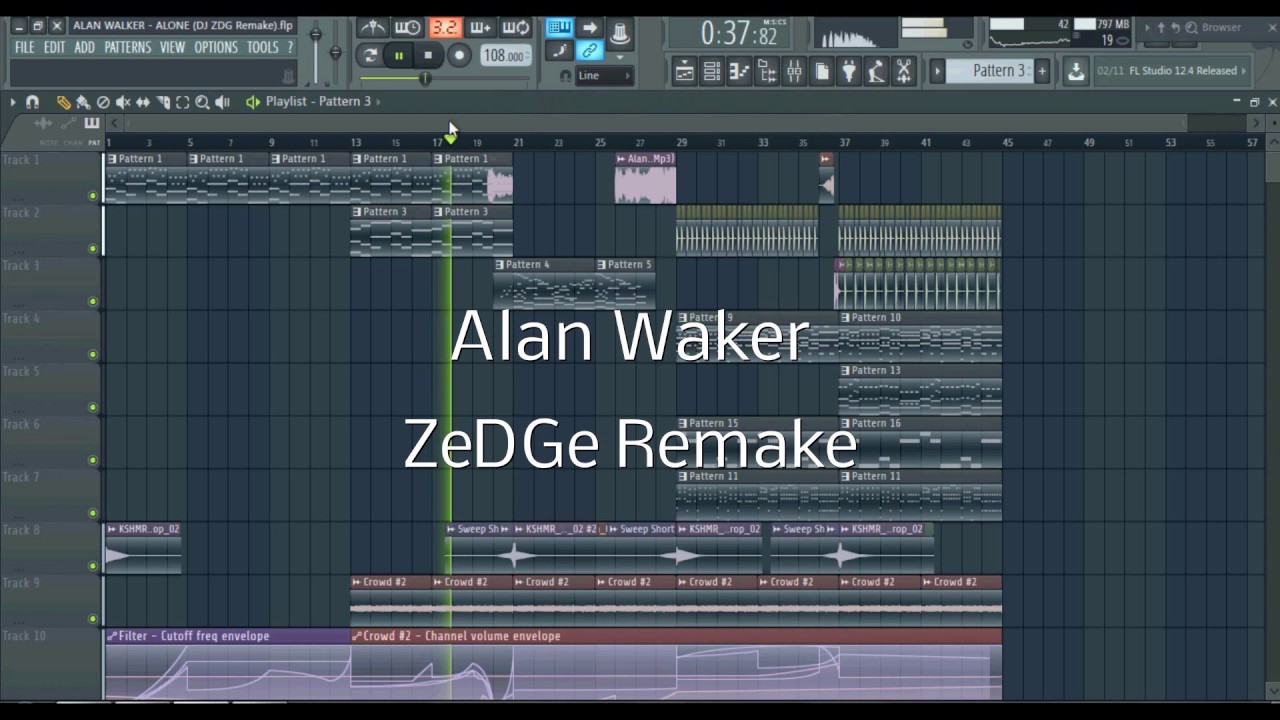Open the project picker icon

822,71
